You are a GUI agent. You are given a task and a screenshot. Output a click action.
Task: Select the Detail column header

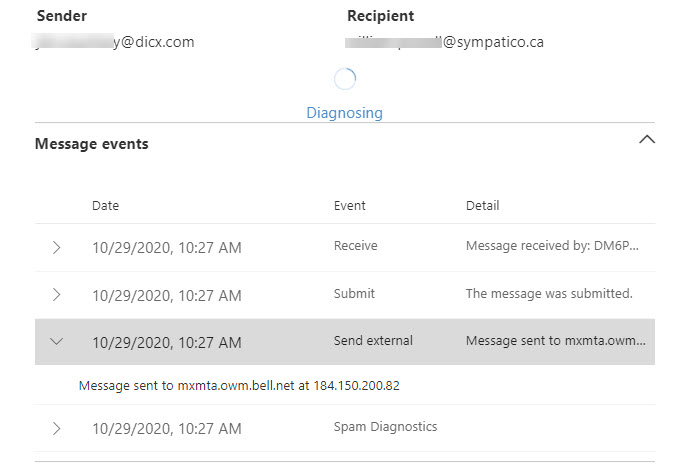(x=482, y=206)
